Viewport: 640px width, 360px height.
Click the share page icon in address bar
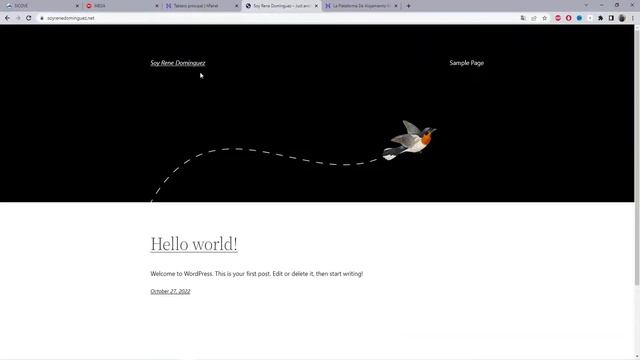(x=534, y=18)
